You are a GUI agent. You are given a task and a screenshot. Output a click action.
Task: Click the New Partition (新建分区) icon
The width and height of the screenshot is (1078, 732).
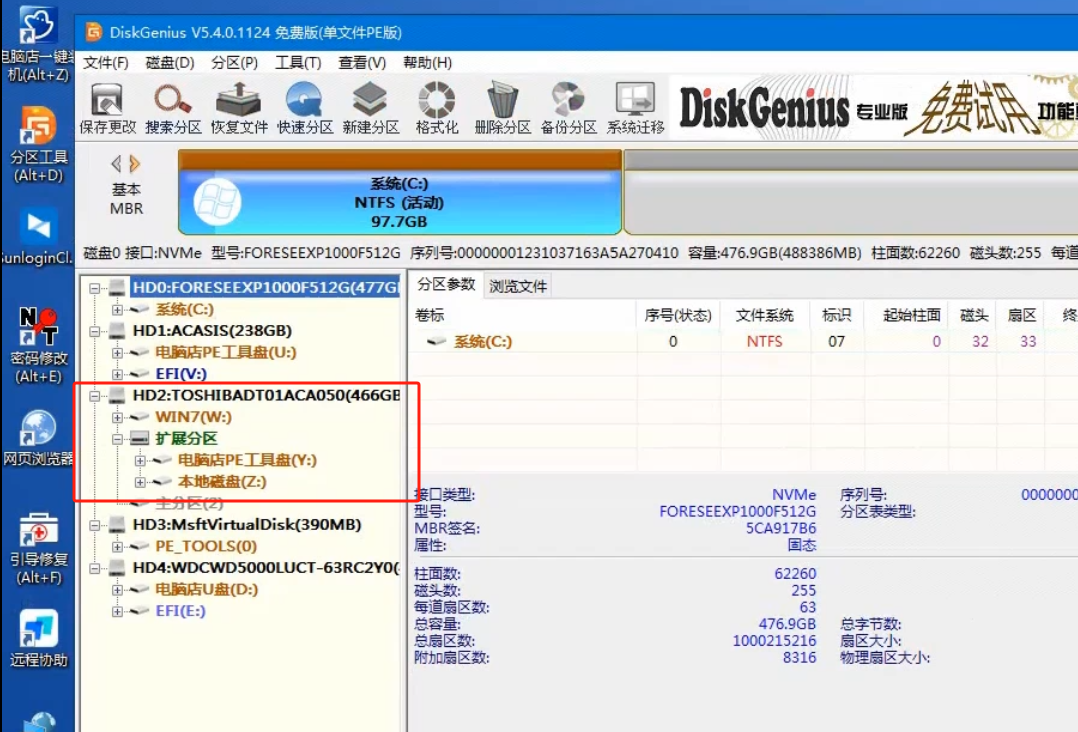tap(370, 108)
